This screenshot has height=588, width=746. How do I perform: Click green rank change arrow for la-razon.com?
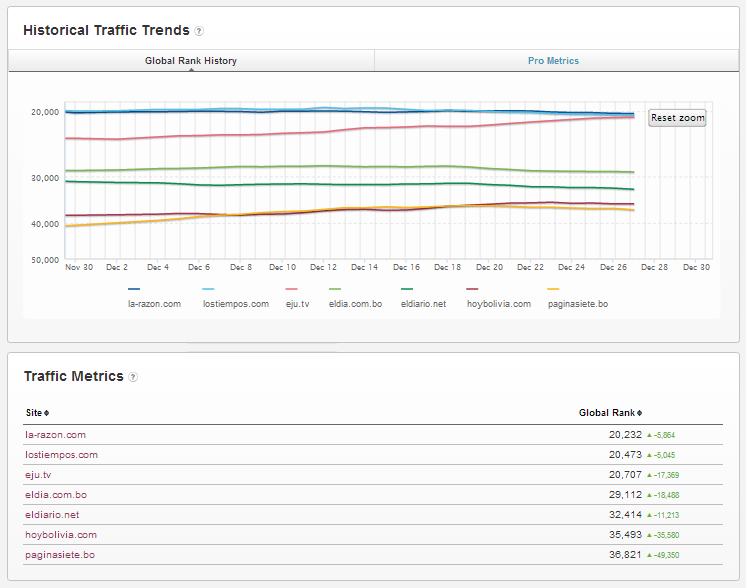pos(649,435)
